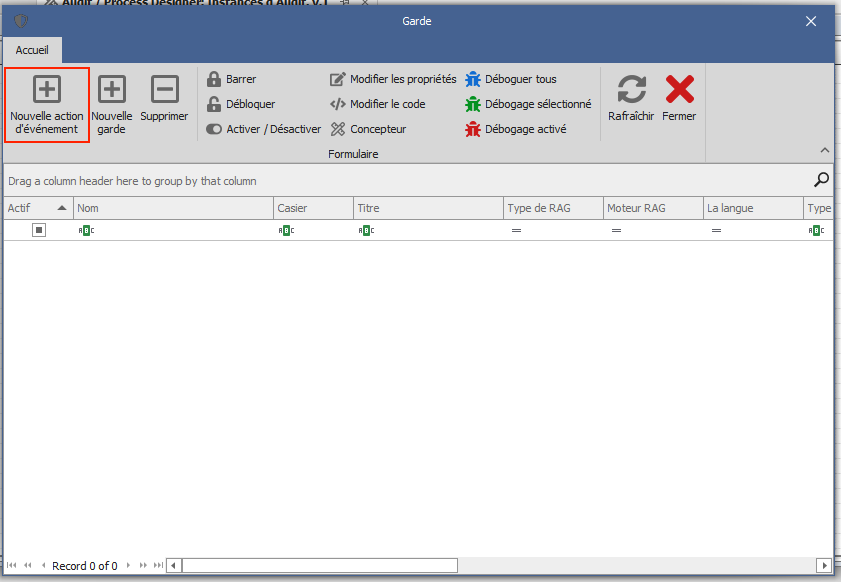Switch to the Accueil tab
This screenshot has width=841, height=582.
pos(32,50)
